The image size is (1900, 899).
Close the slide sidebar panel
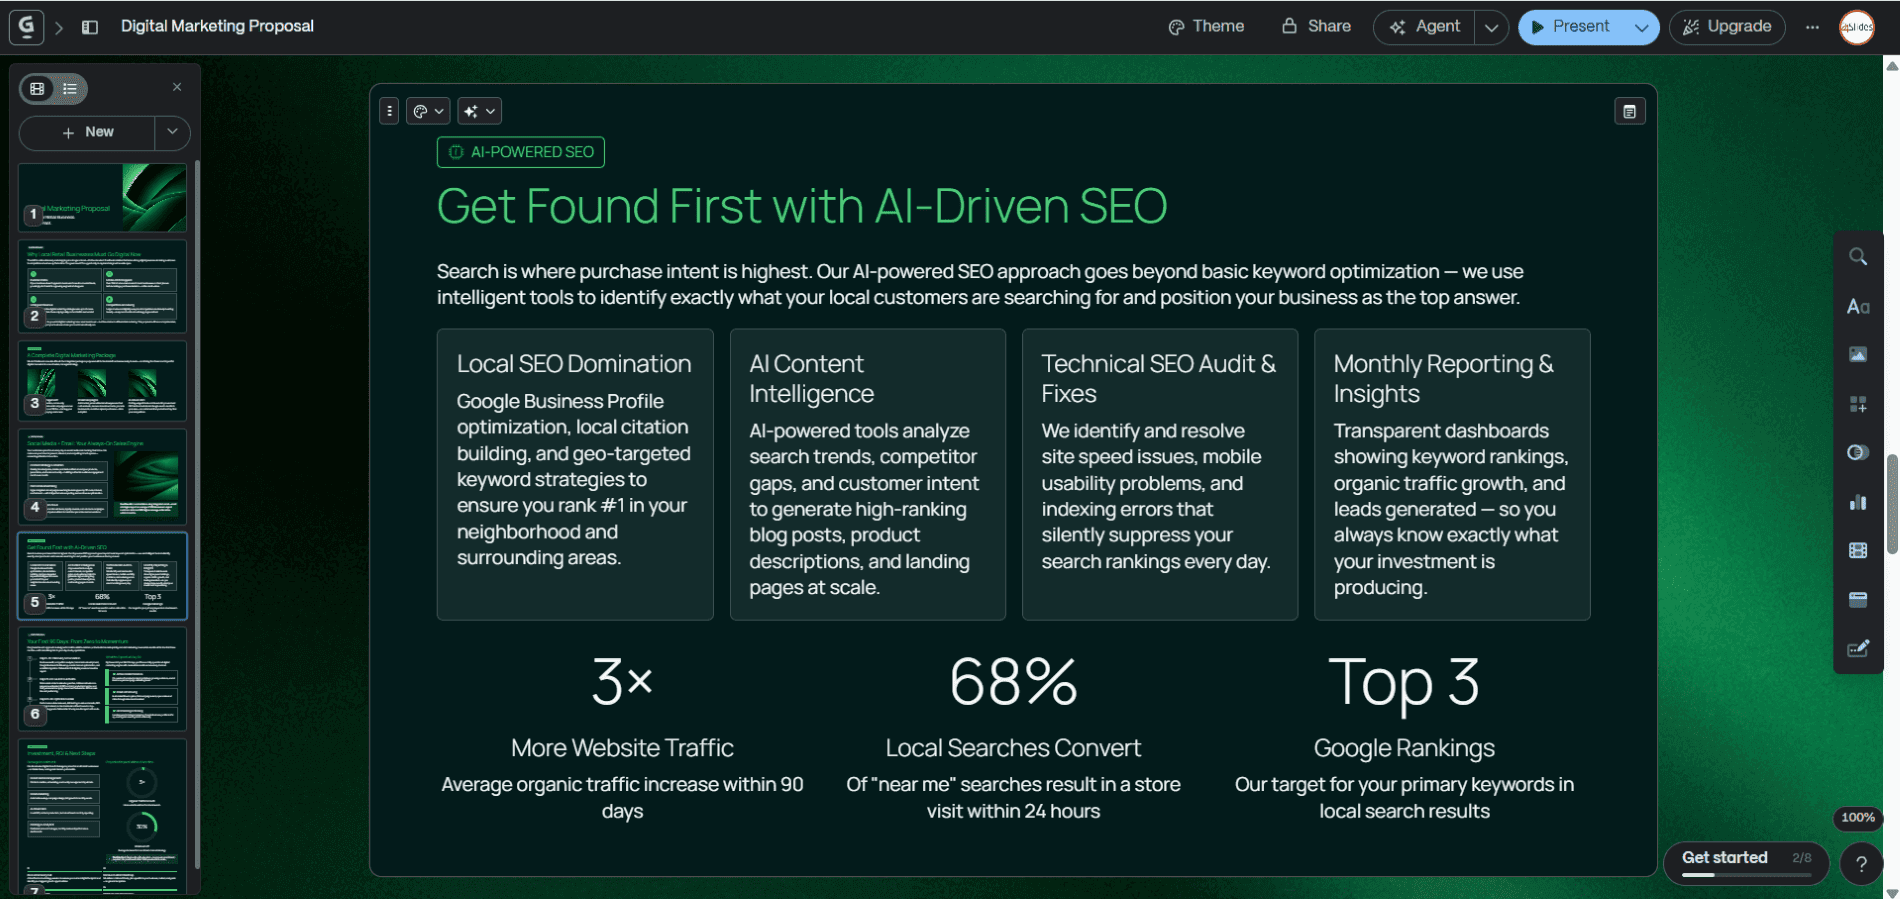pos(177,87)
